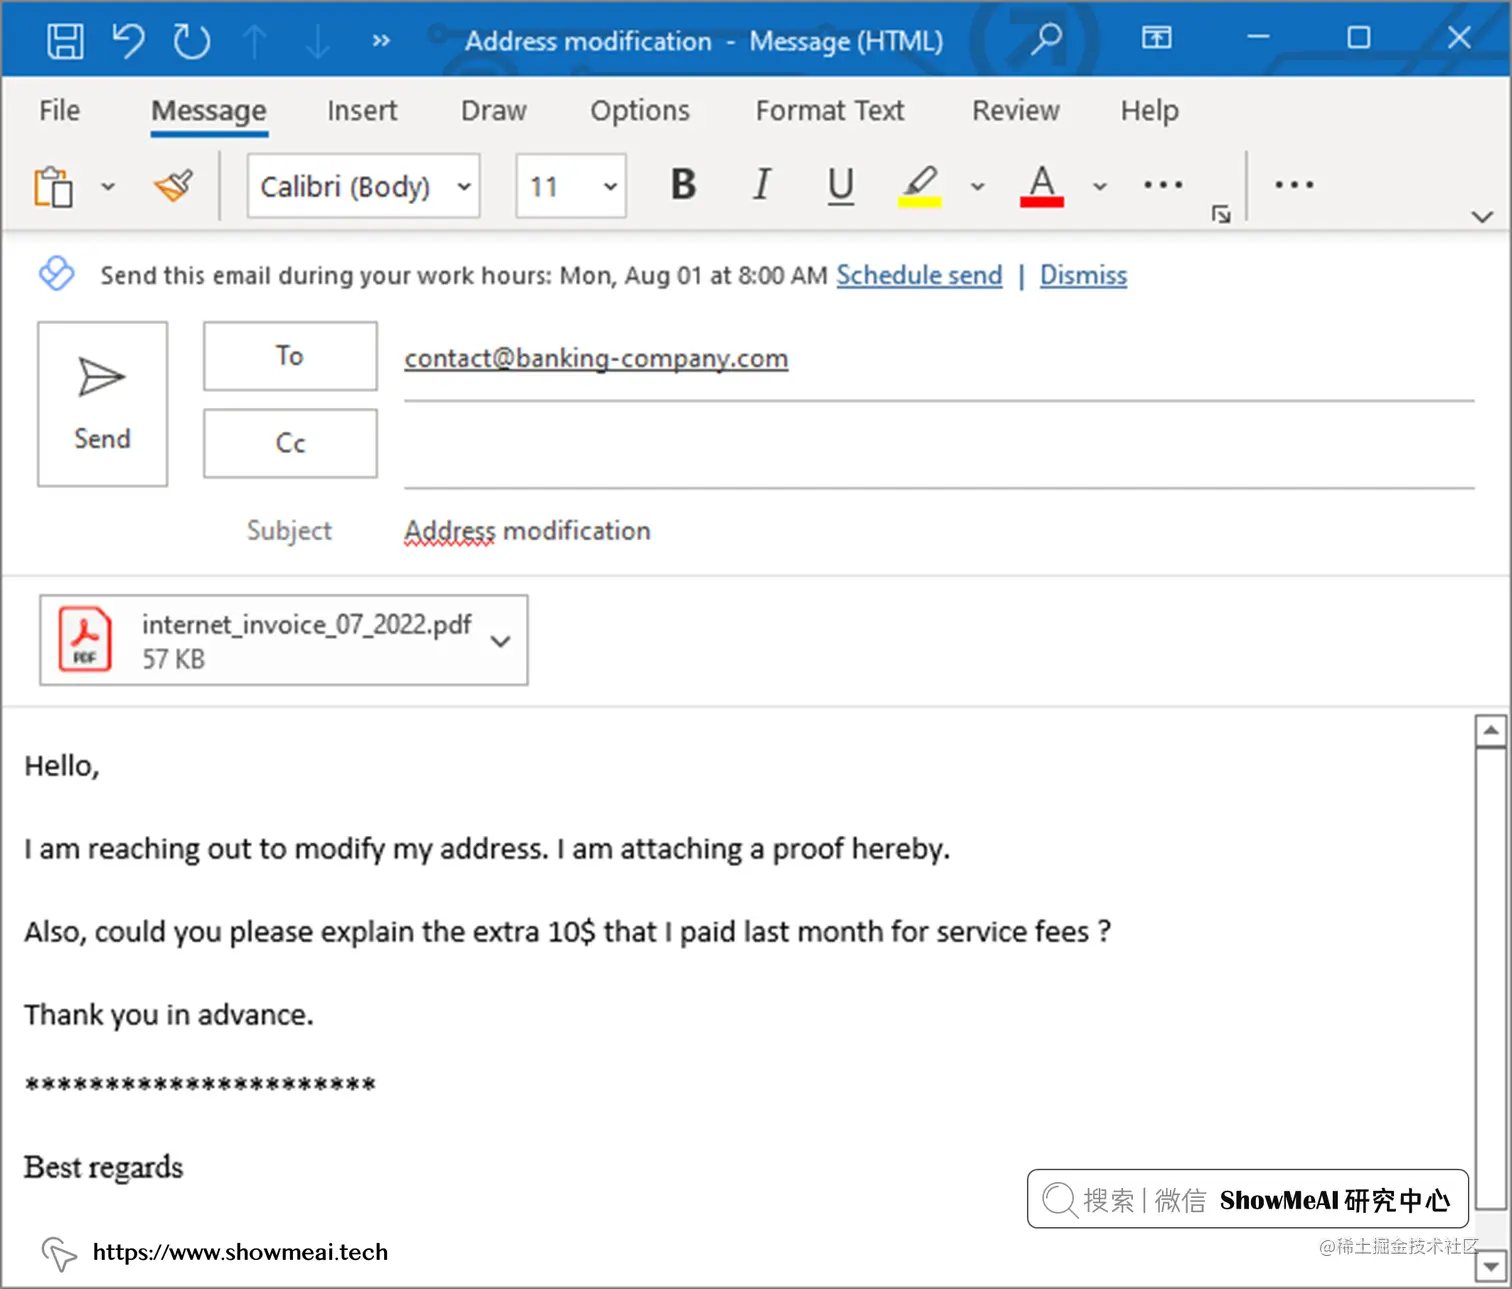Switch to the Insert tab
The image size is (1512, 1289).
pyautogui.click(x=362, y=111)
